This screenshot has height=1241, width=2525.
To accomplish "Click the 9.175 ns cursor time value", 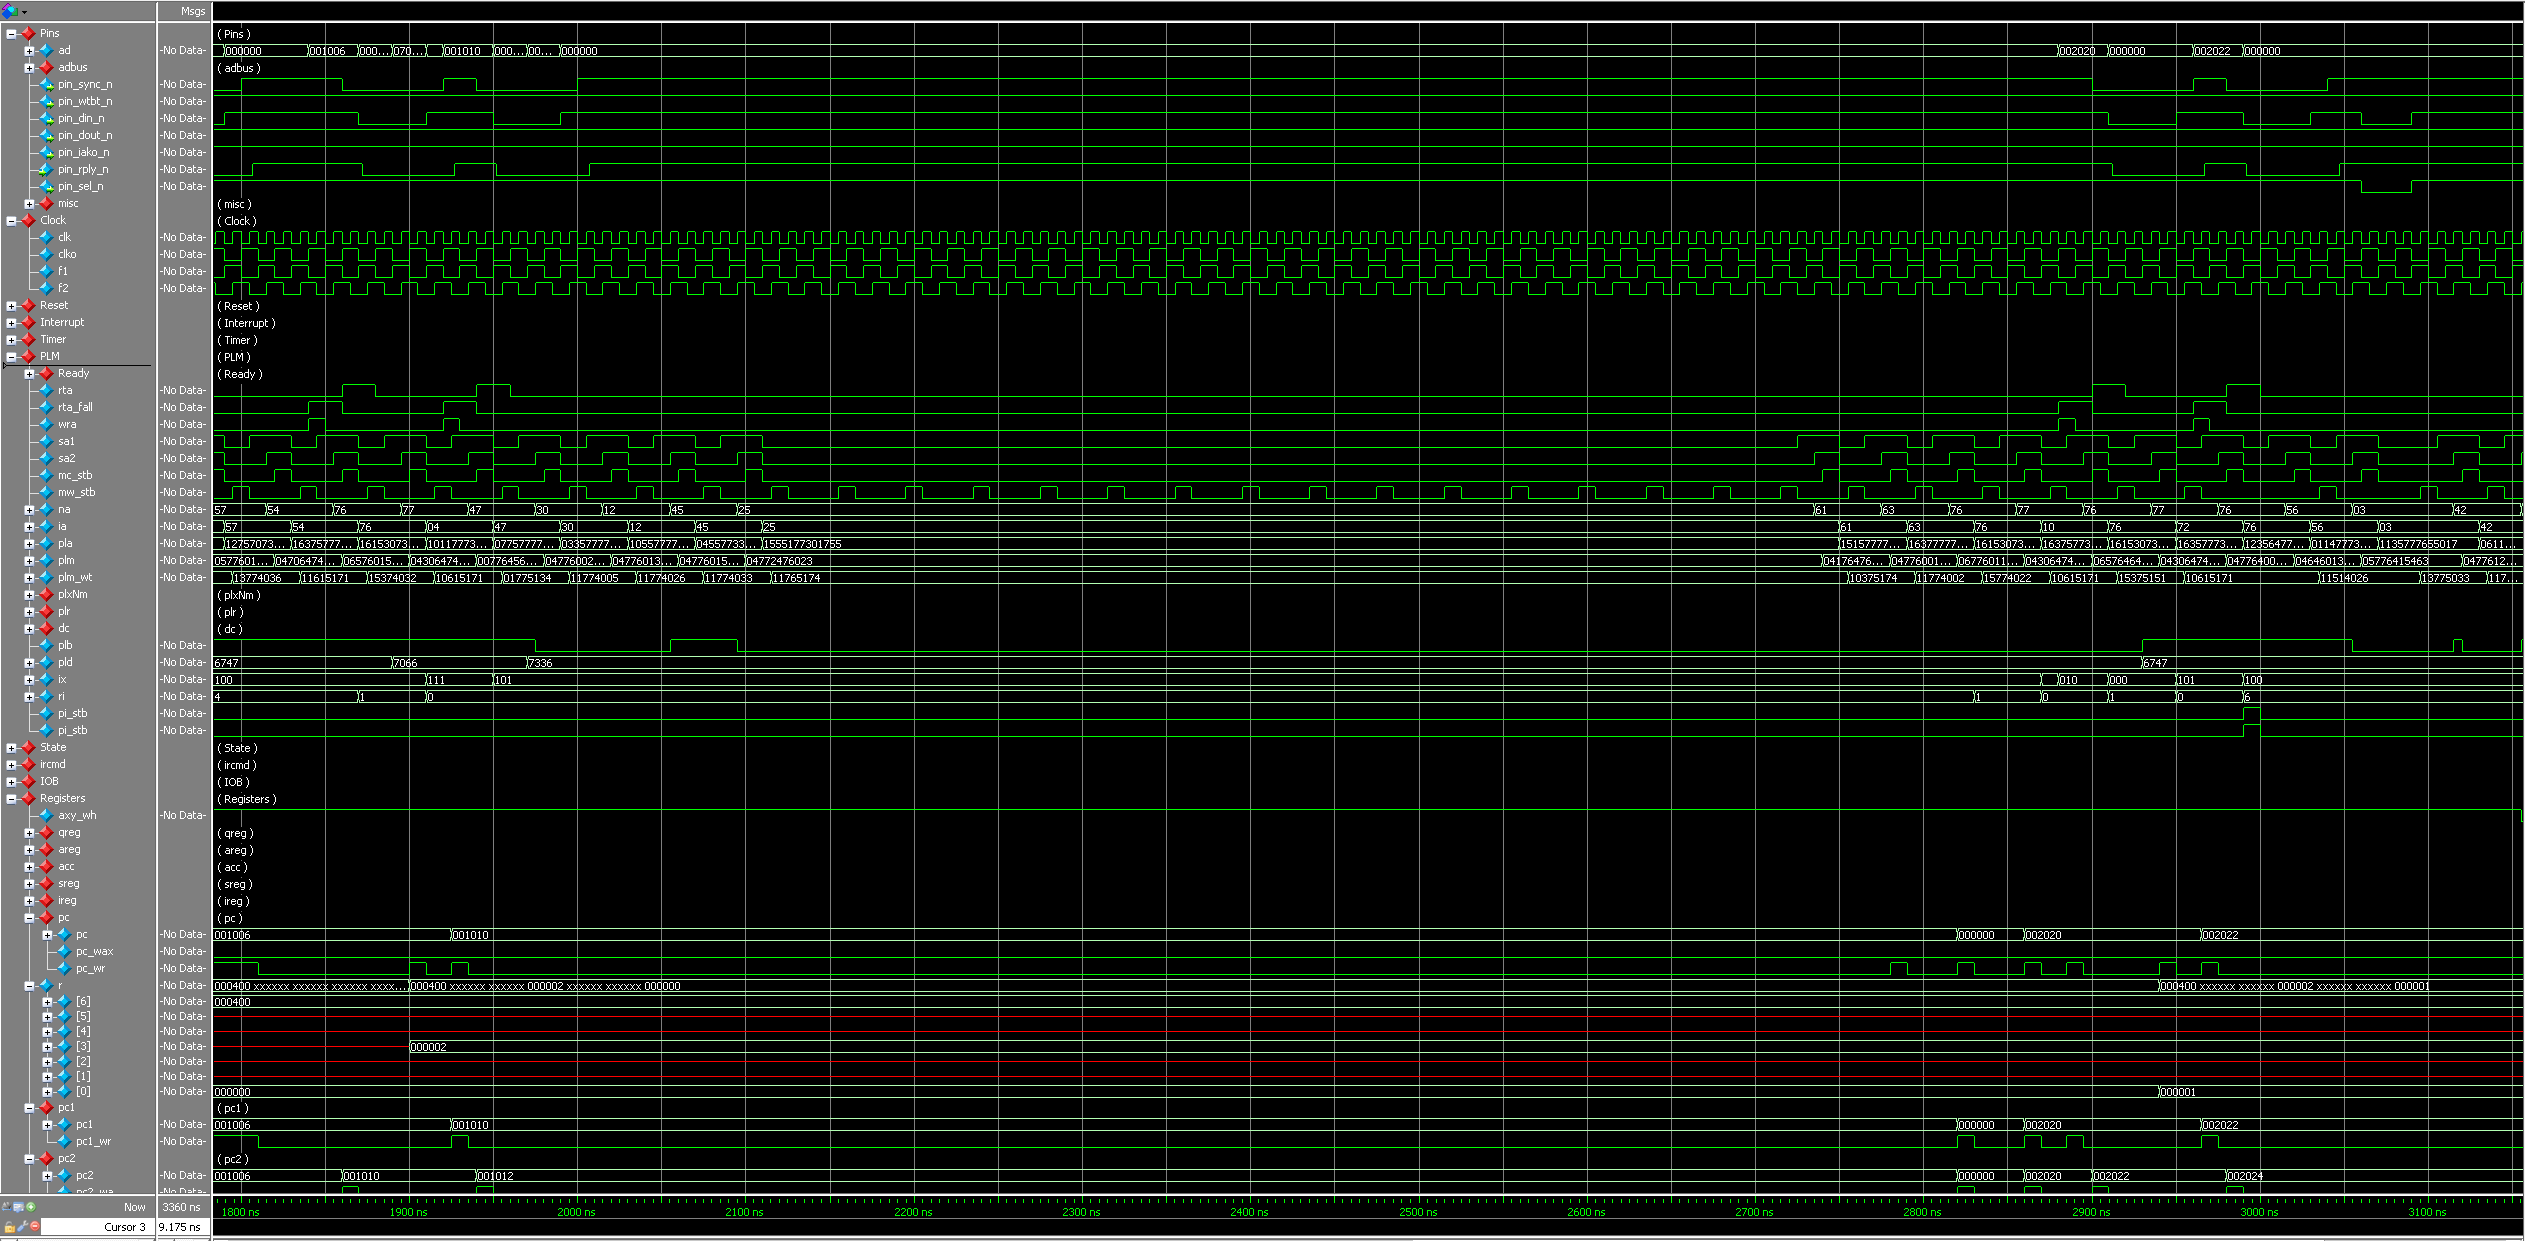I will (x=180, y=1227).
